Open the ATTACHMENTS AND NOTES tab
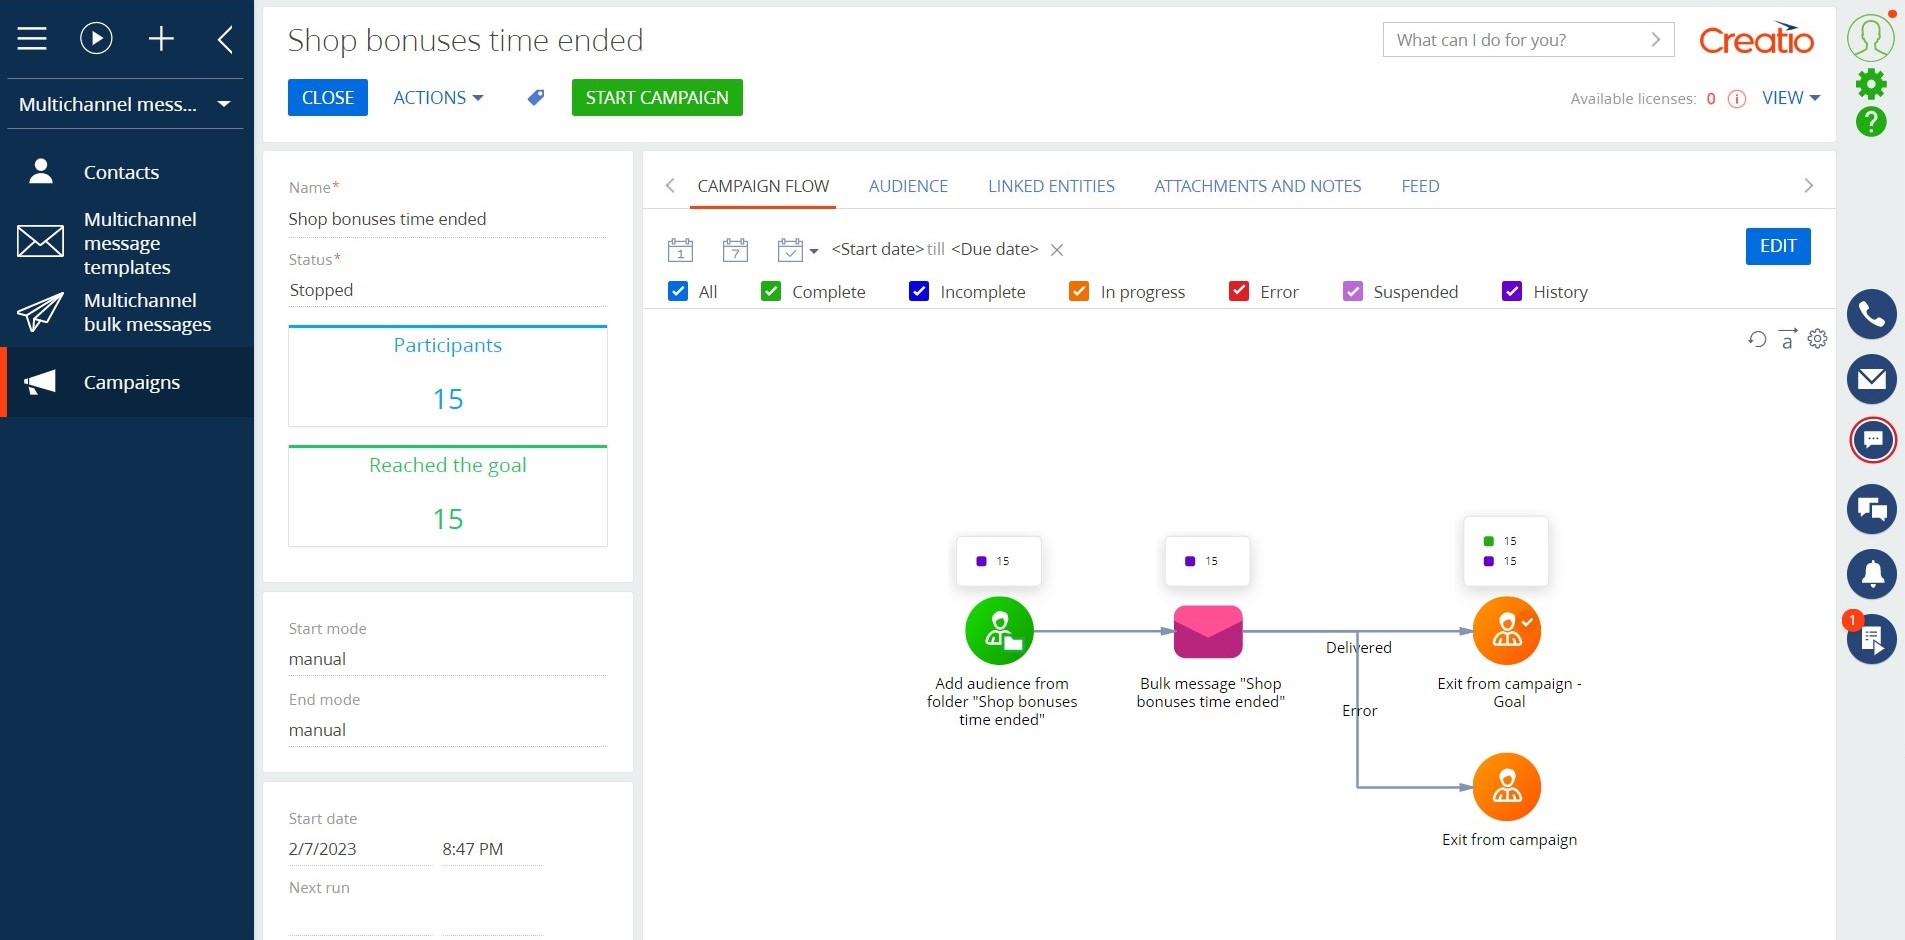 tap(1256, 186)
